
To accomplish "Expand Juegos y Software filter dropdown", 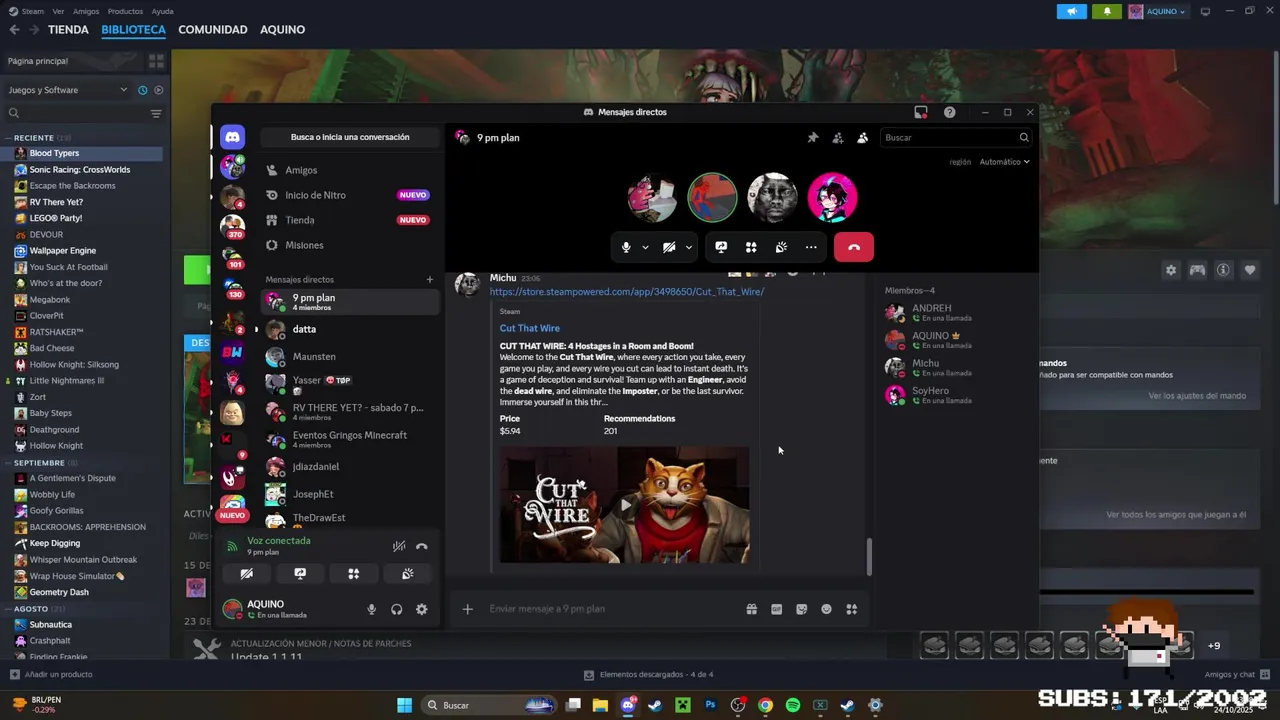I will [68, 90].
